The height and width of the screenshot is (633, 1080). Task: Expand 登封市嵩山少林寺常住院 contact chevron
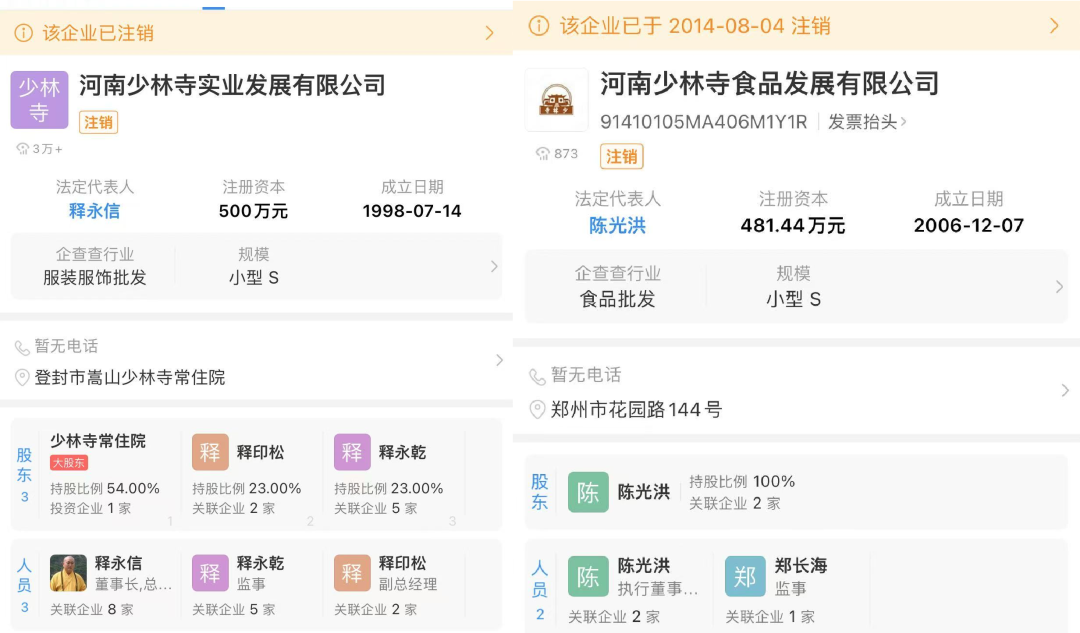point(499,360)
